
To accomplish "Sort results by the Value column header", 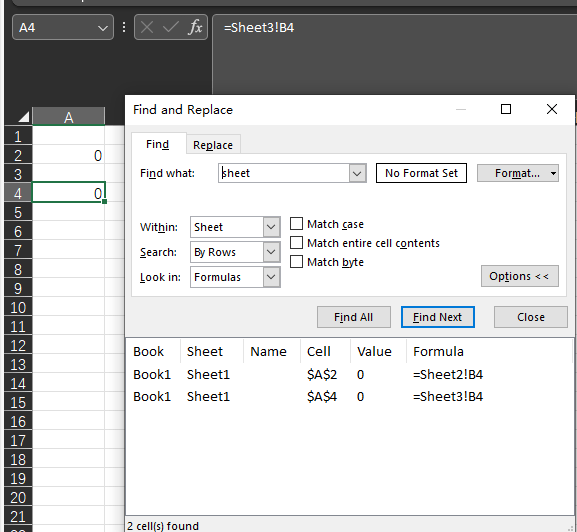I will (378, 351).
